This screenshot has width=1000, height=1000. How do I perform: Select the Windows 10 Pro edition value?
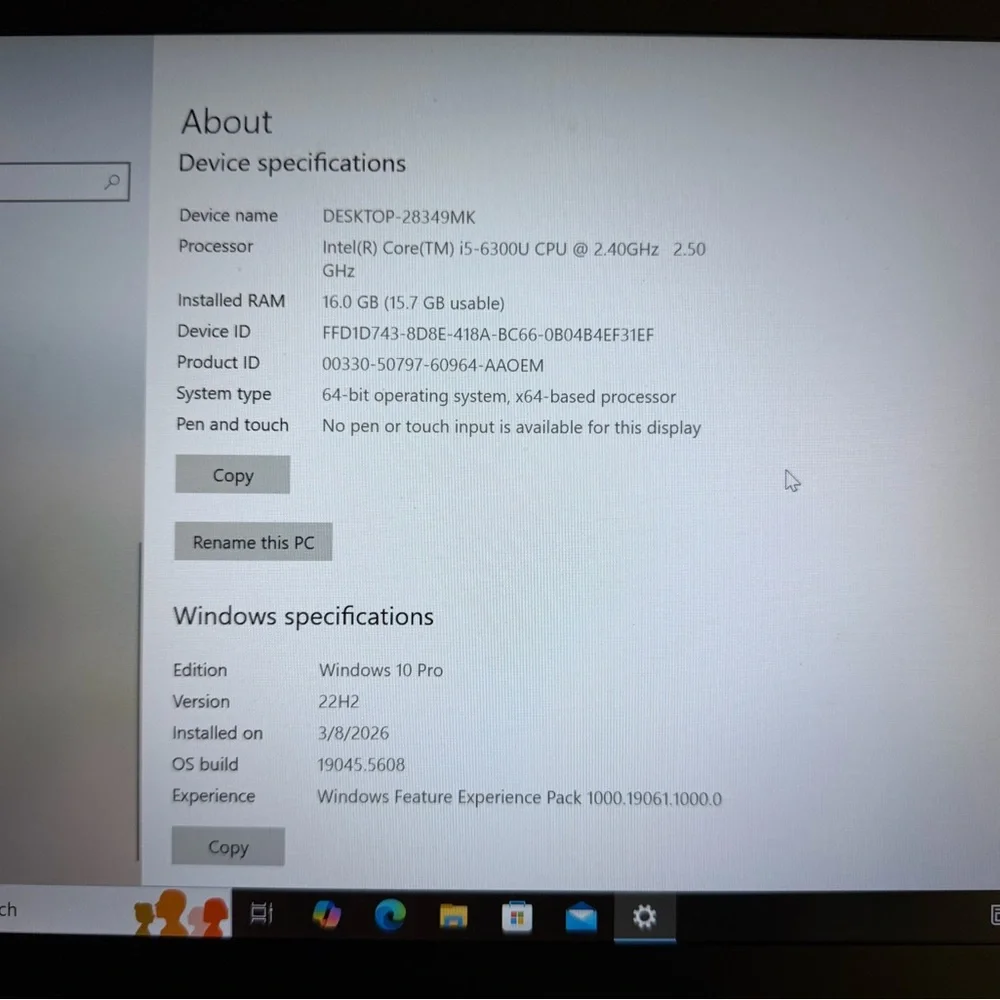[x=381, y=670]
